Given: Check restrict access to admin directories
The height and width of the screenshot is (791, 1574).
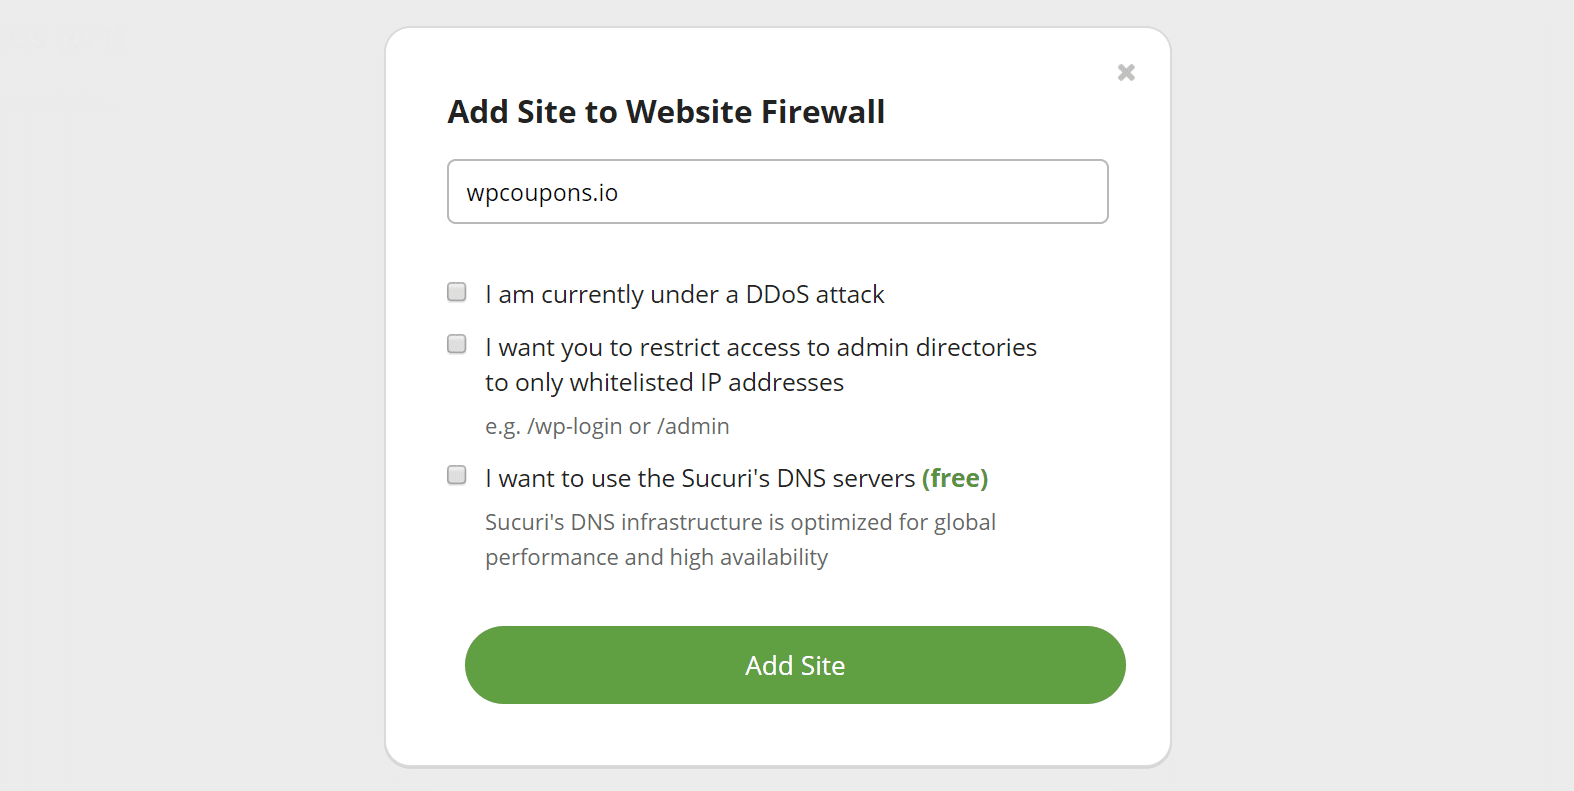Looking at the screenshot, I should (x=456, y=343).
